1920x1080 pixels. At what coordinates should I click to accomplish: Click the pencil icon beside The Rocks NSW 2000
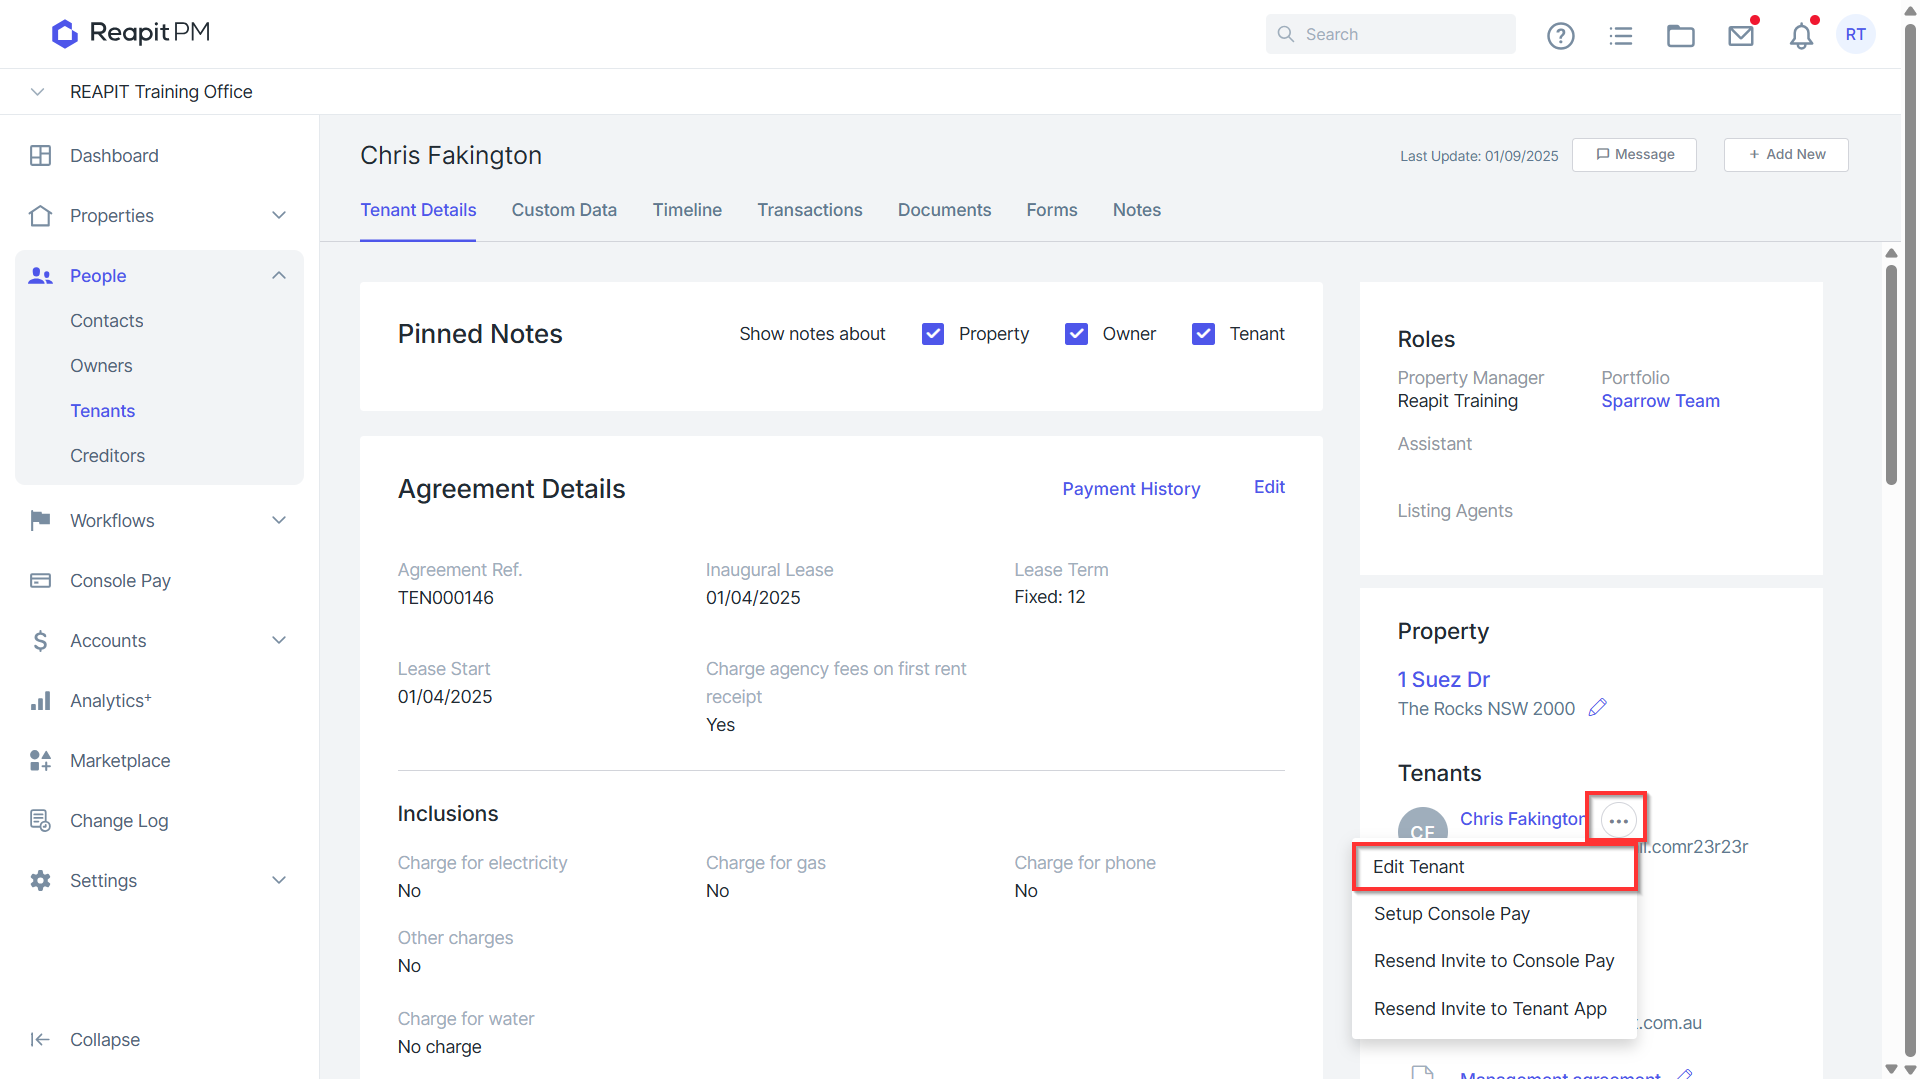1597,707
